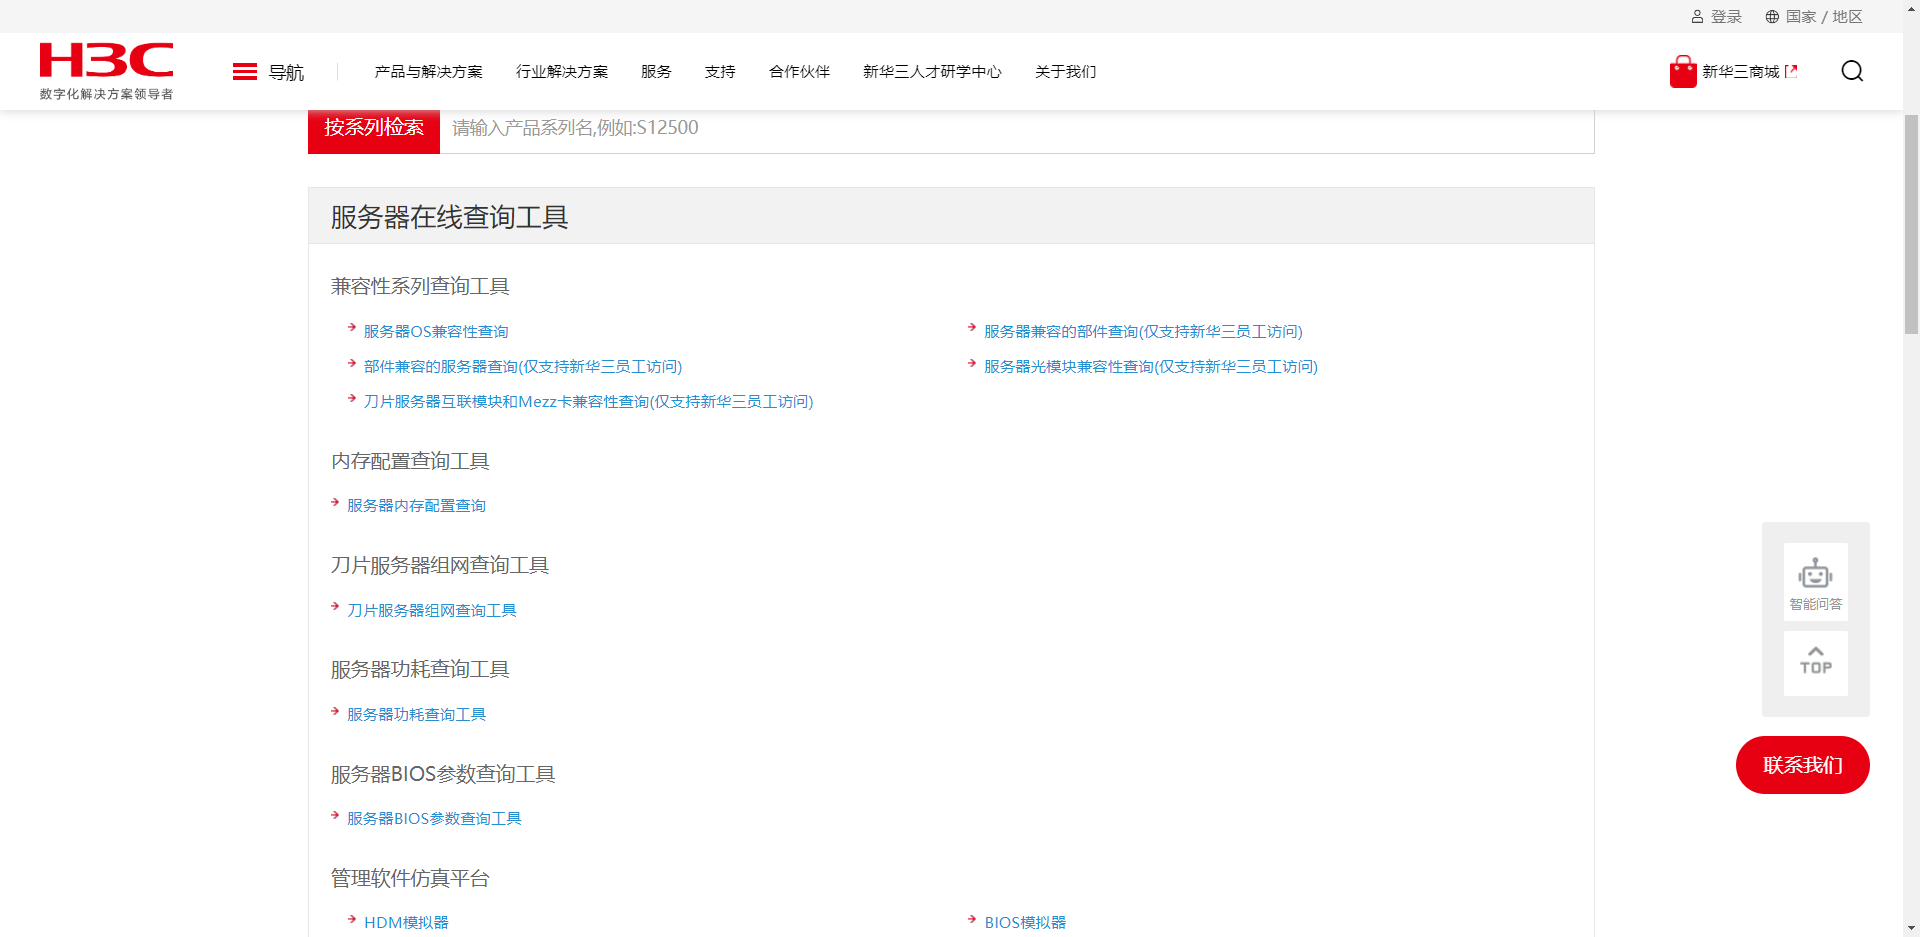Click the 服务器BIOS参数查询工具 section heading
This screenshot has width=1920, height=937.
[x=443, y=775]
